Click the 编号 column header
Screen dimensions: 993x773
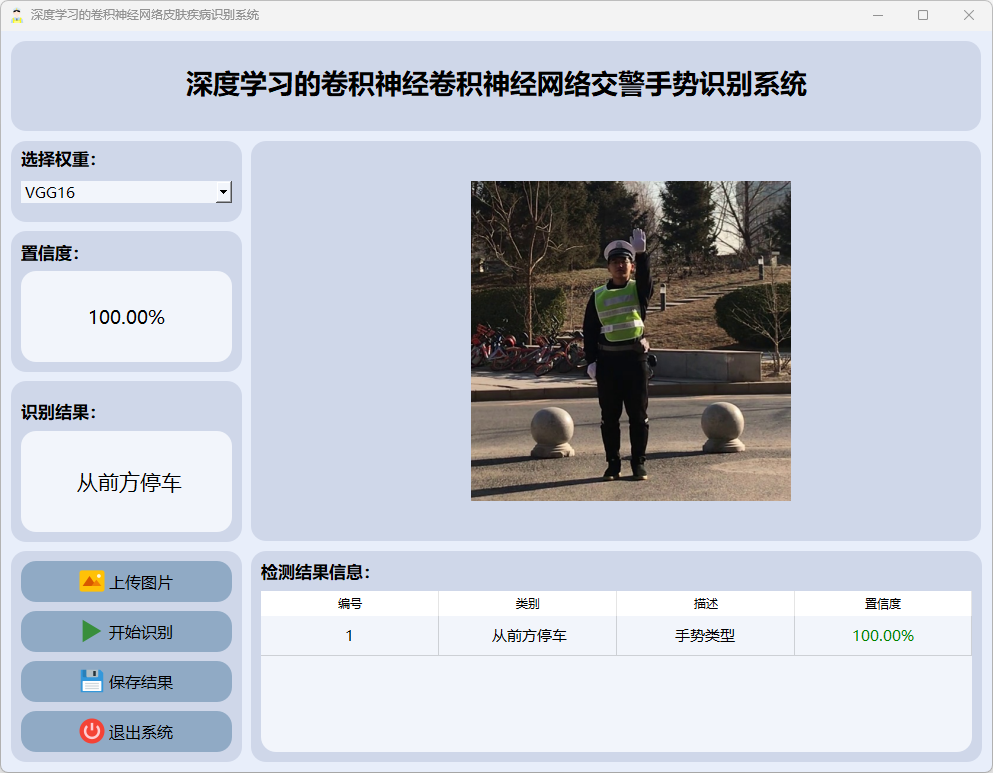[350, 603]
